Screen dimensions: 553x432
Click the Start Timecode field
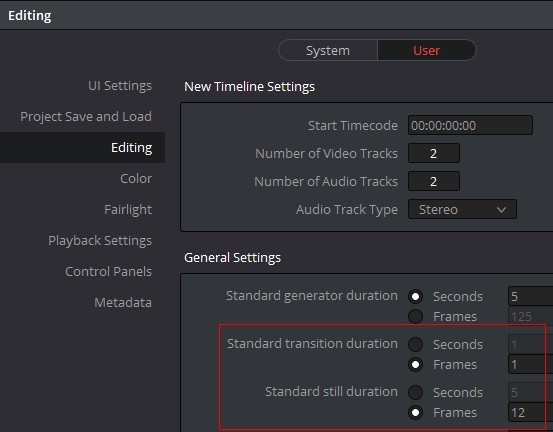pyautogui.click(x=470, y=125)
